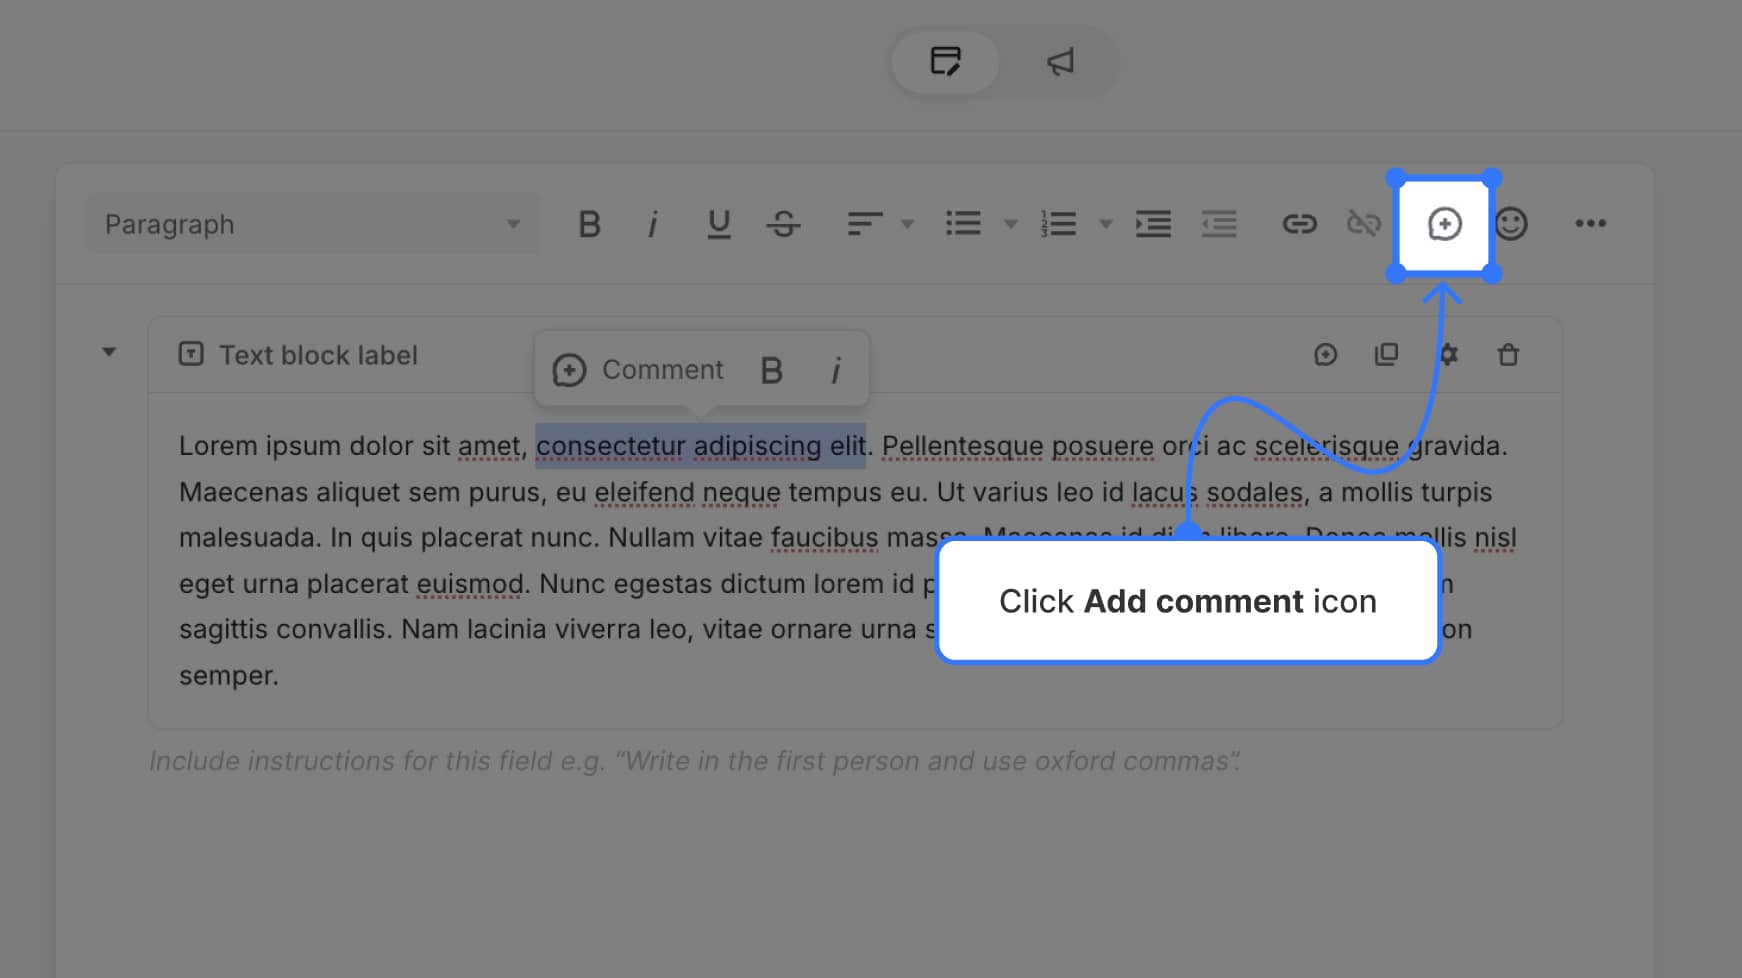The width and height of the screenshot is (1742, 978).
Task: Click the word 'euismod' in the paragraph
Action: (x=470, y=584)
